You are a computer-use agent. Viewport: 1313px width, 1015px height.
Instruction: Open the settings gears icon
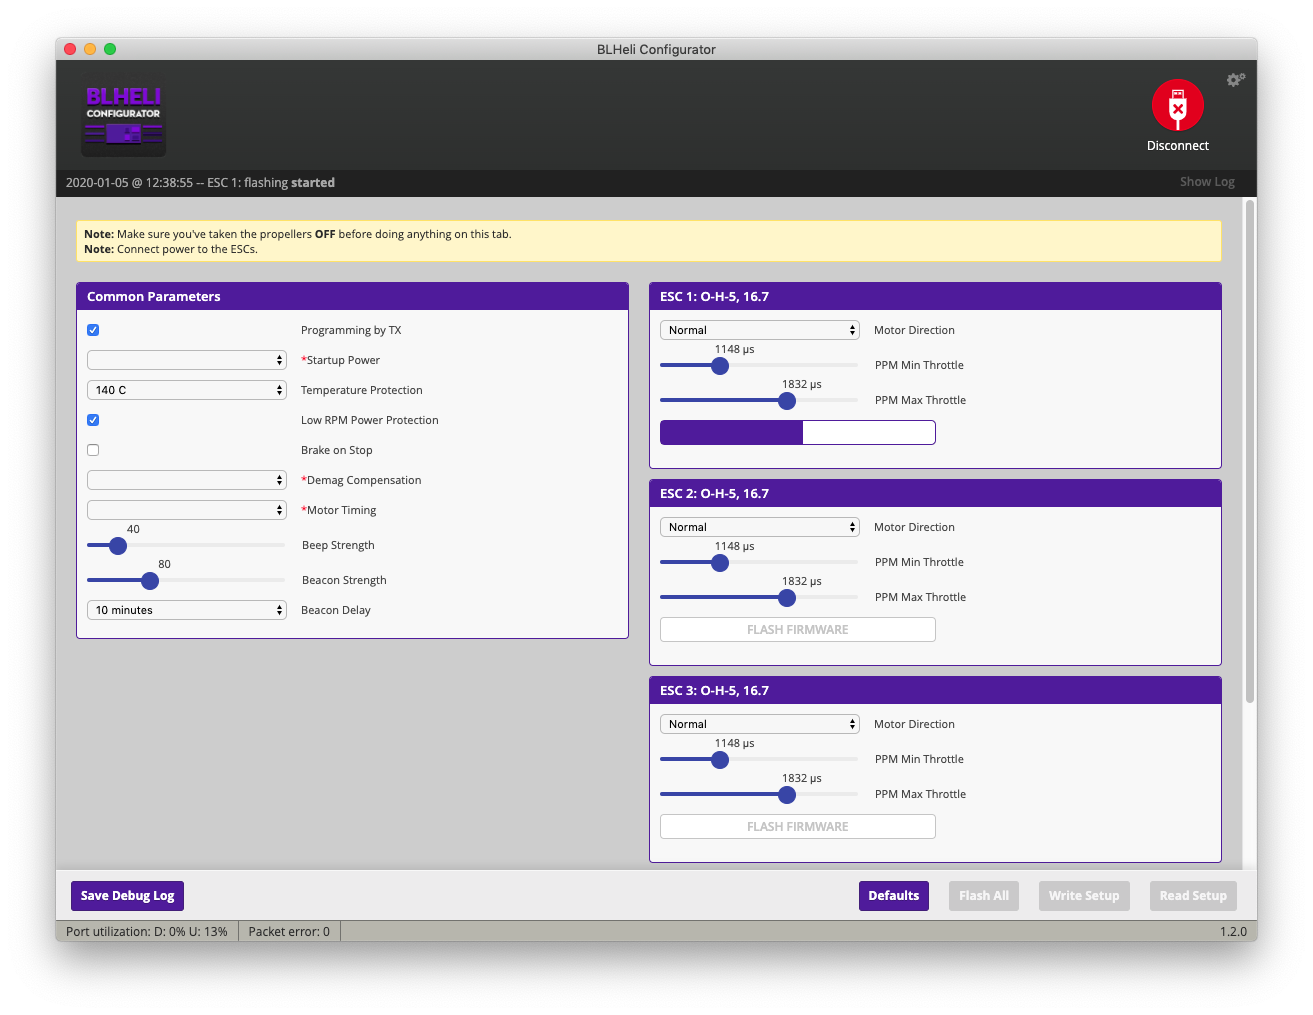pos(1236,79)
